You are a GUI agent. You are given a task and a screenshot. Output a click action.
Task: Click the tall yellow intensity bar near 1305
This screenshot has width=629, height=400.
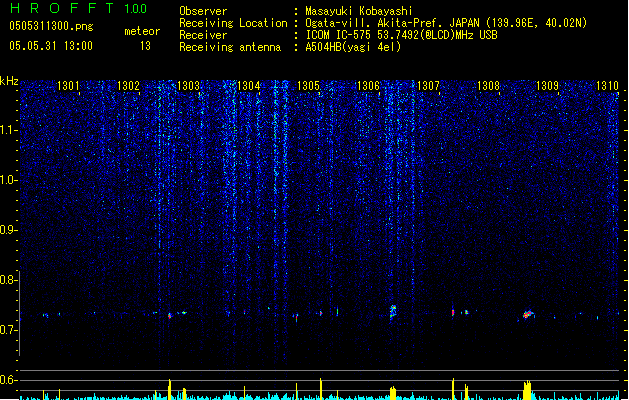(321, 389)
